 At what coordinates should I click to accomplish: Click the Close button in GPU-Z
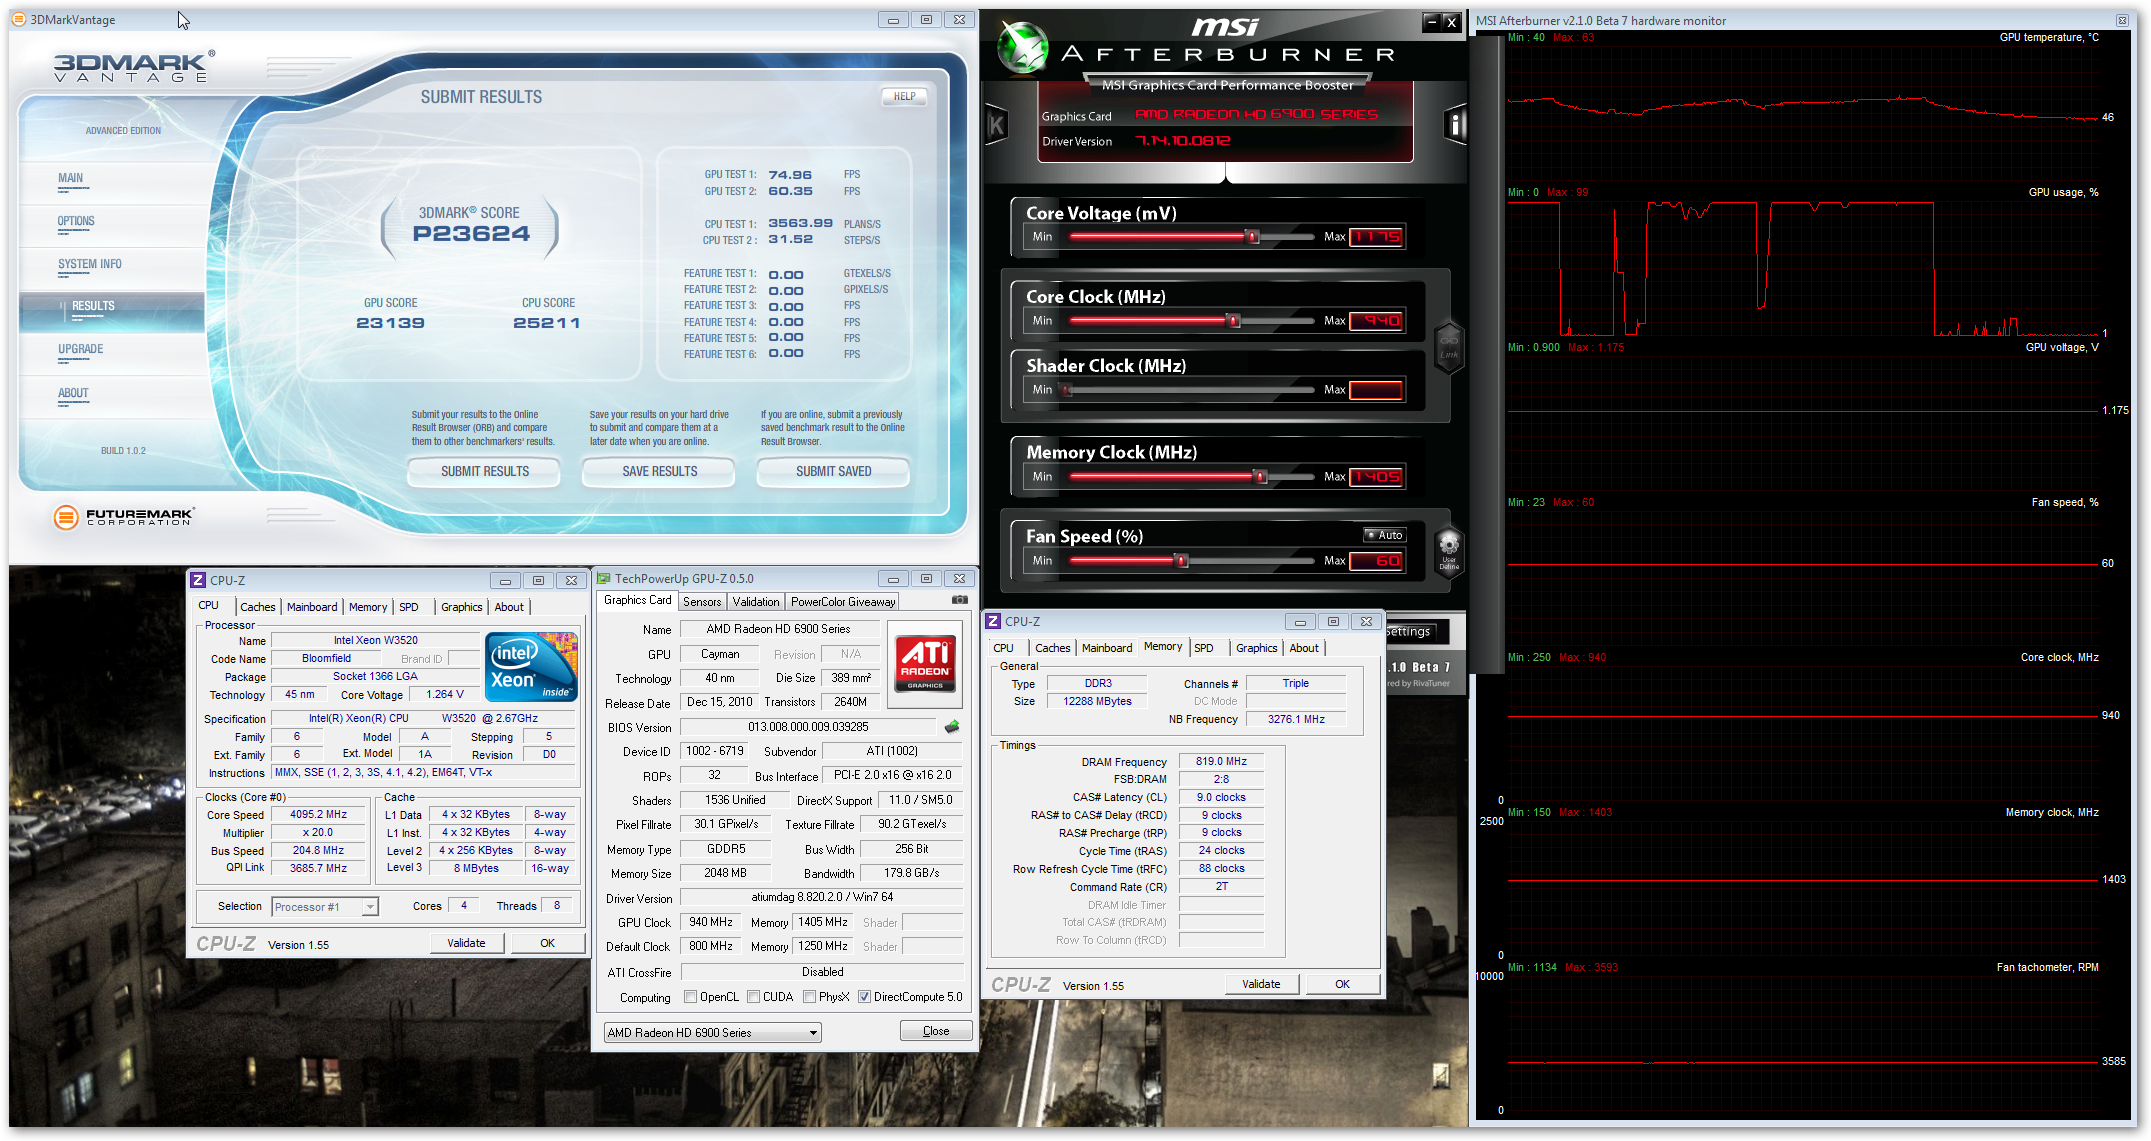coord(936,1031)
